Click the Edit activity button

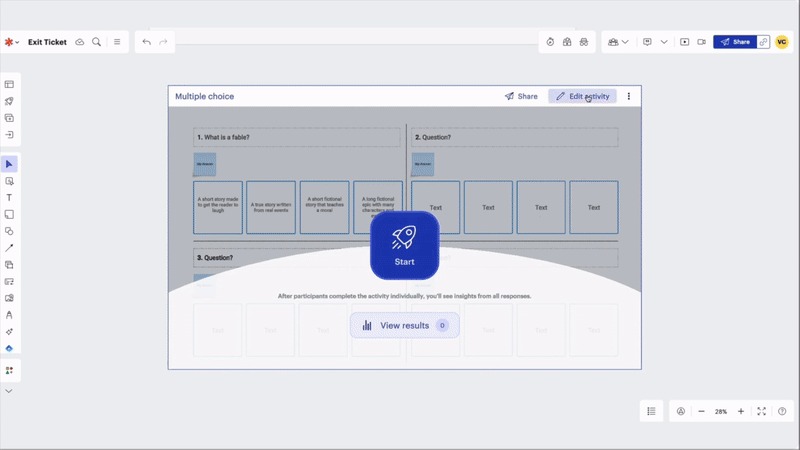coord(582,96)
